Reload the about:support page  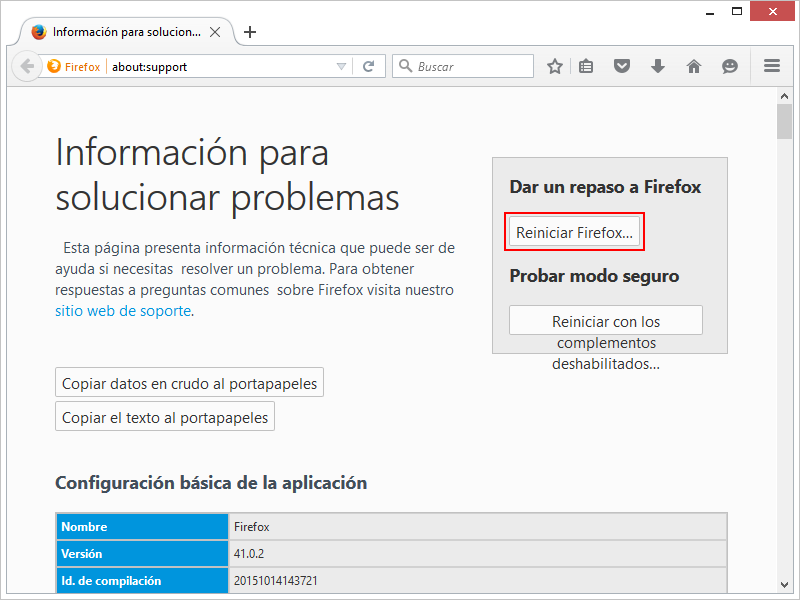pos(368,66)
